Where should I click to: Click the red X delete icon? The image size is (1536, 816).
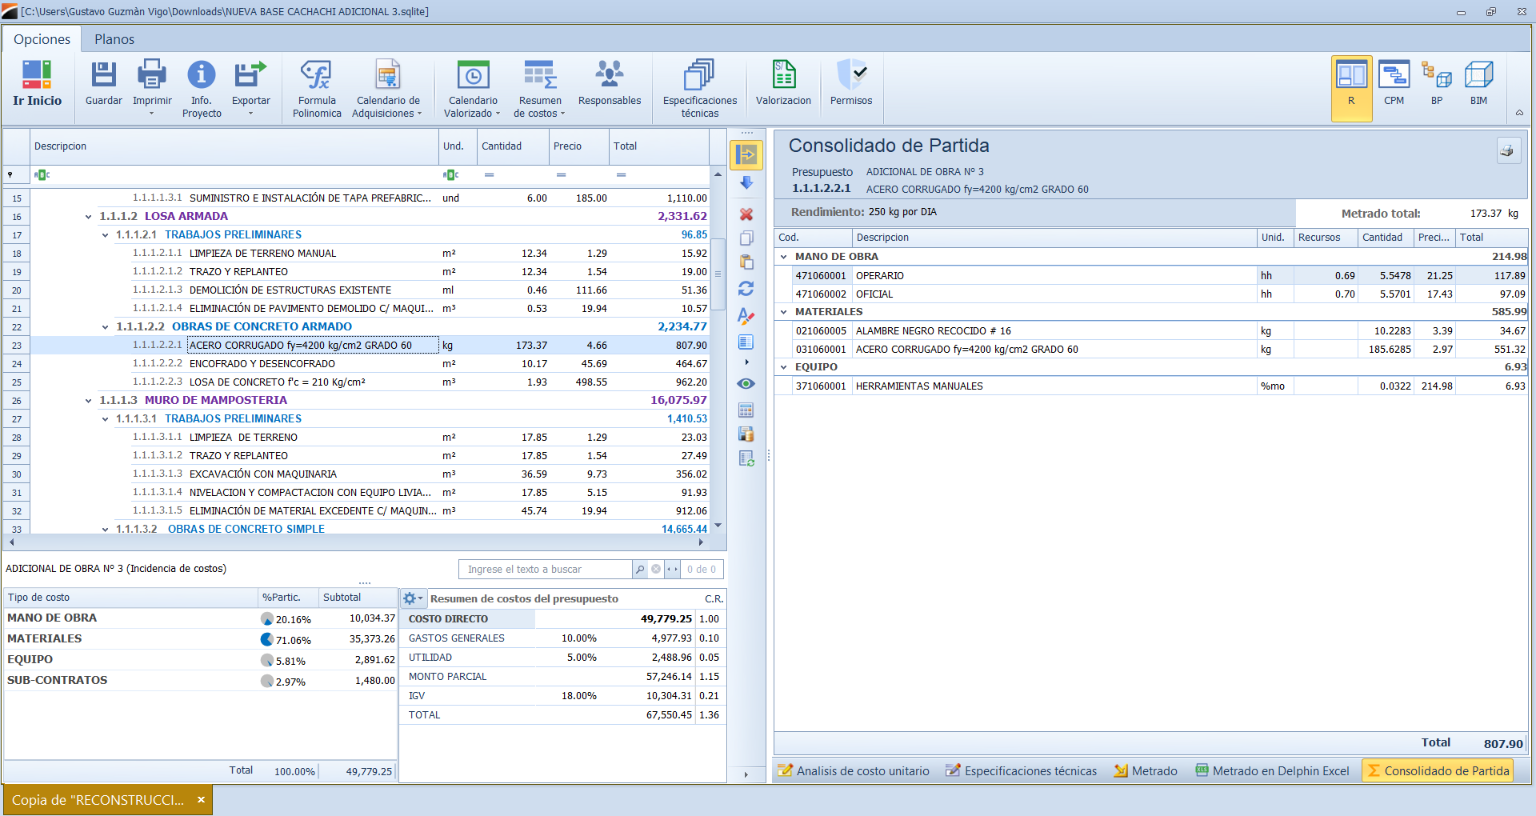click(x=746, y=215)
